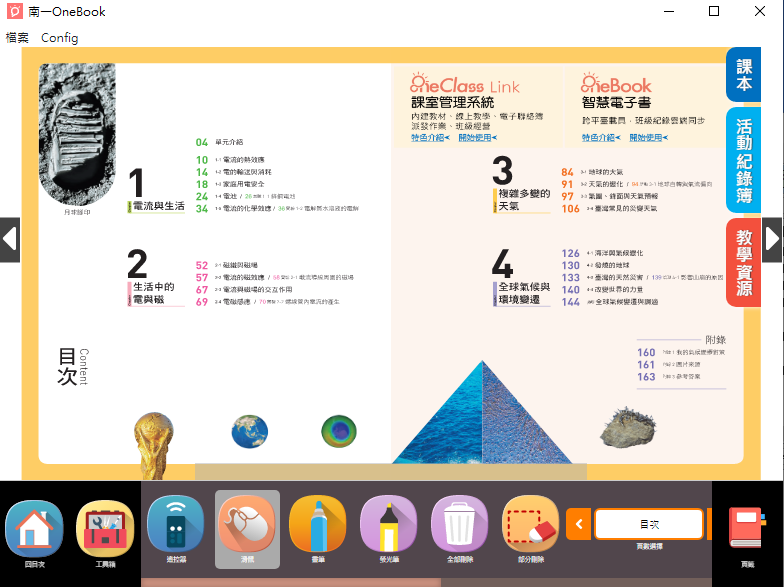
Task: Go to next page with right arrow
Action: coord(773,239)
